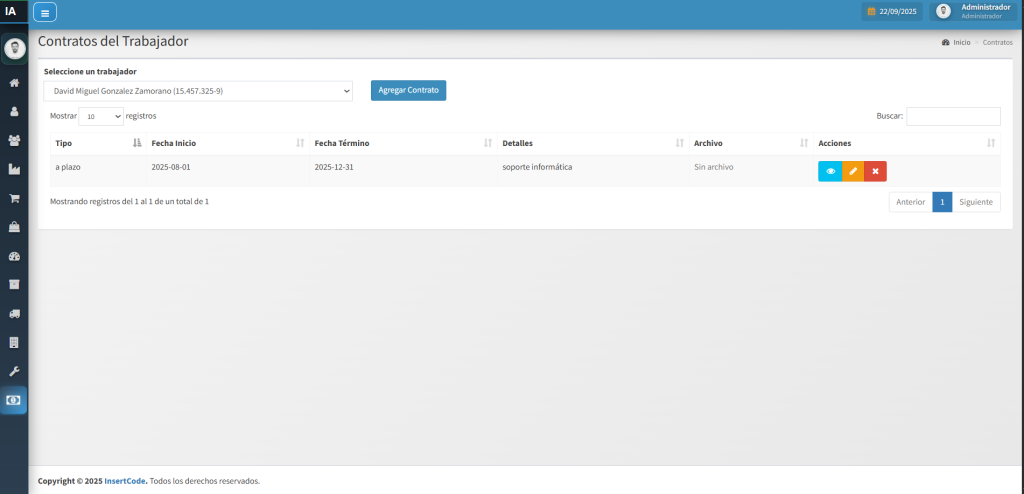The image size is (1024, 494).
Task: Sort the table by the Tipo column
Action: tap(95, 144)
